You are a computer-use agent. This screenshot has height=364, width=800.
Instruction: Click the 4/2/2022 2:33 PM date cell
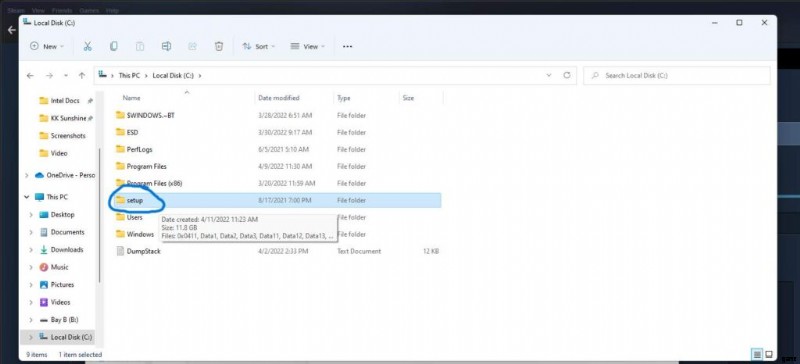tap(283, 251)
